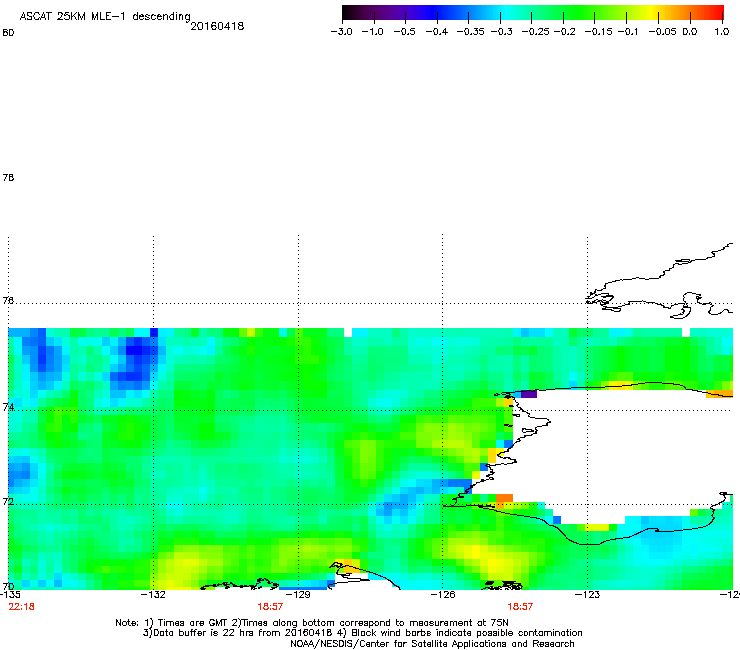The height and width of the screenshot is (650, 740).
Task: Click the "-0.1" color scale label
Action: [627, 32]
